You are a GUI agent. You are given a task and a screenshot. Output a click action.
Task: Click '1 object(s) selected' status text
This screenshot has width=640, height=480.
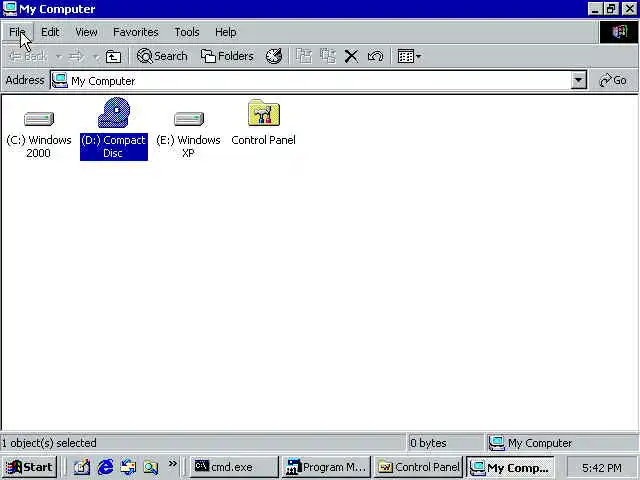point(49,443)
